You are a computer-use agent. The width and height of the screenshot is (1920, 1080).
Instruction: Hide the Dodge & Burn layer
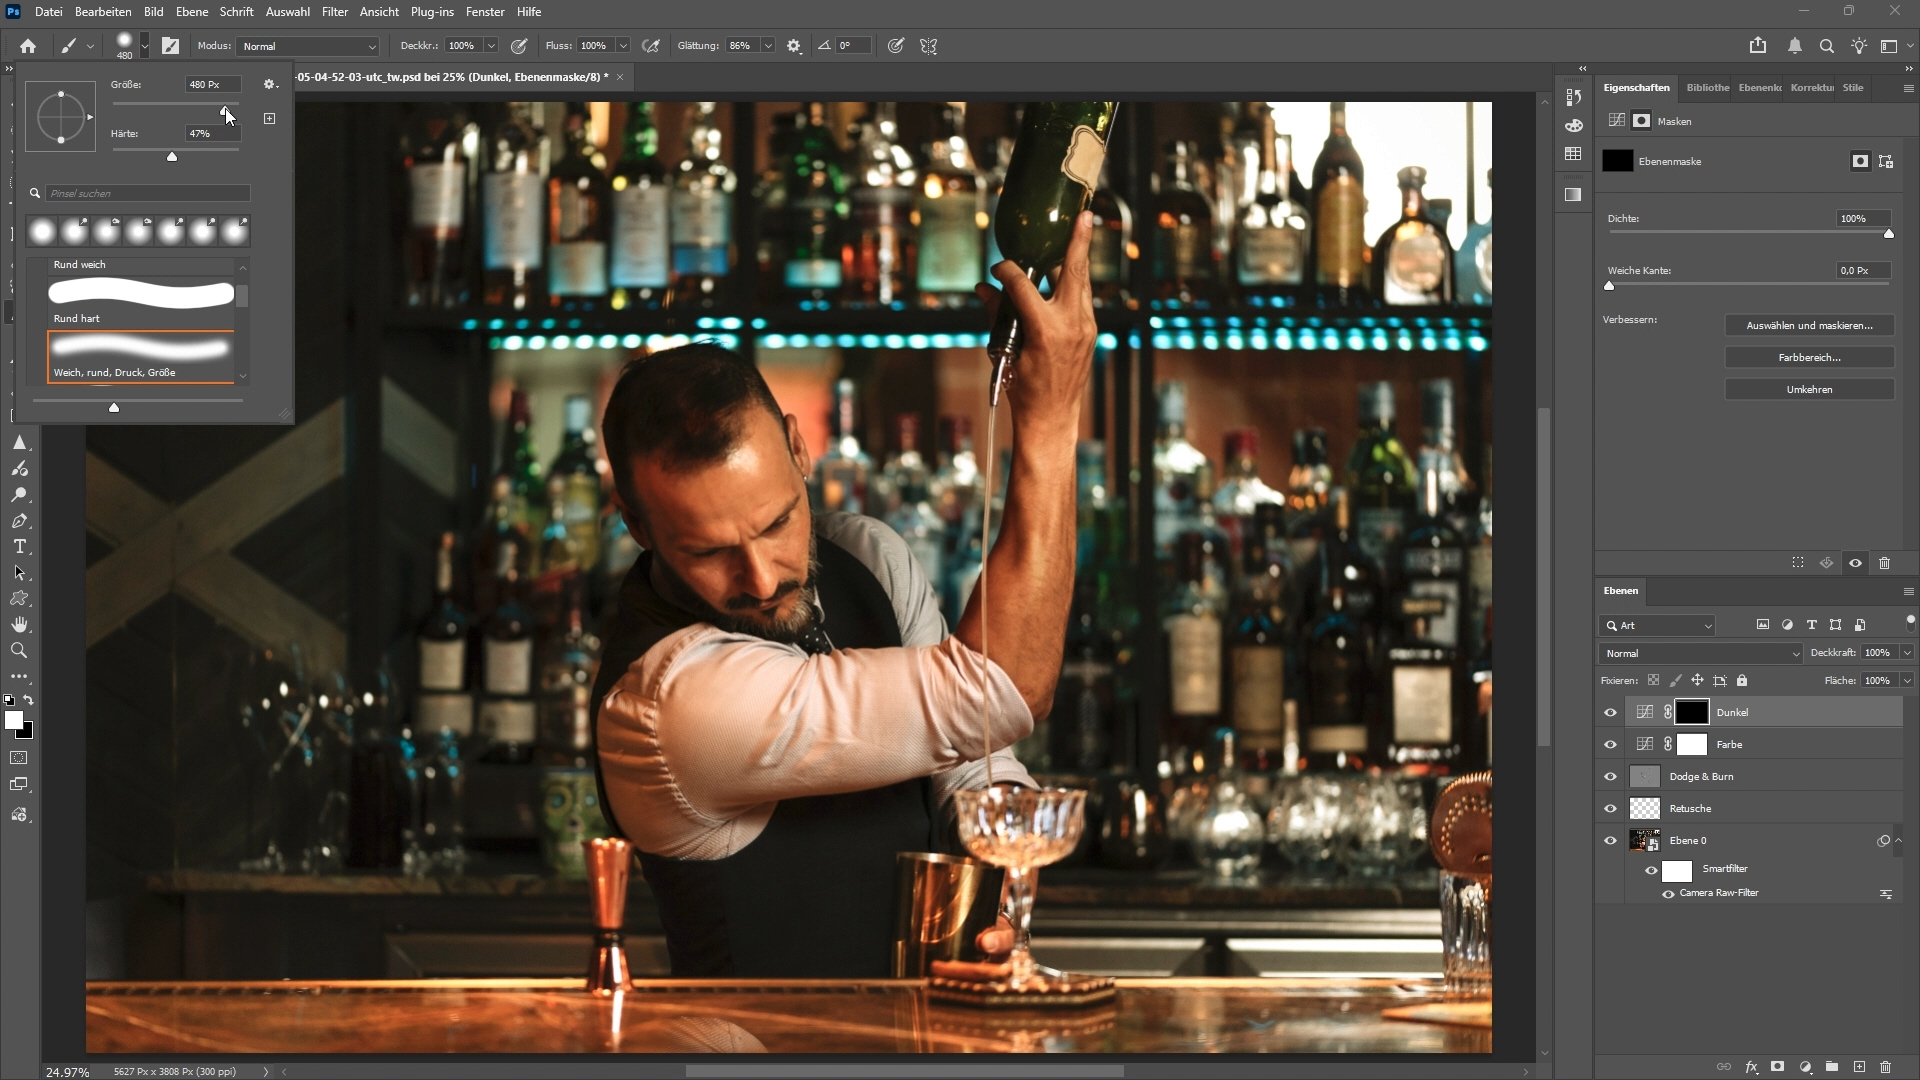click(1610, 777)
